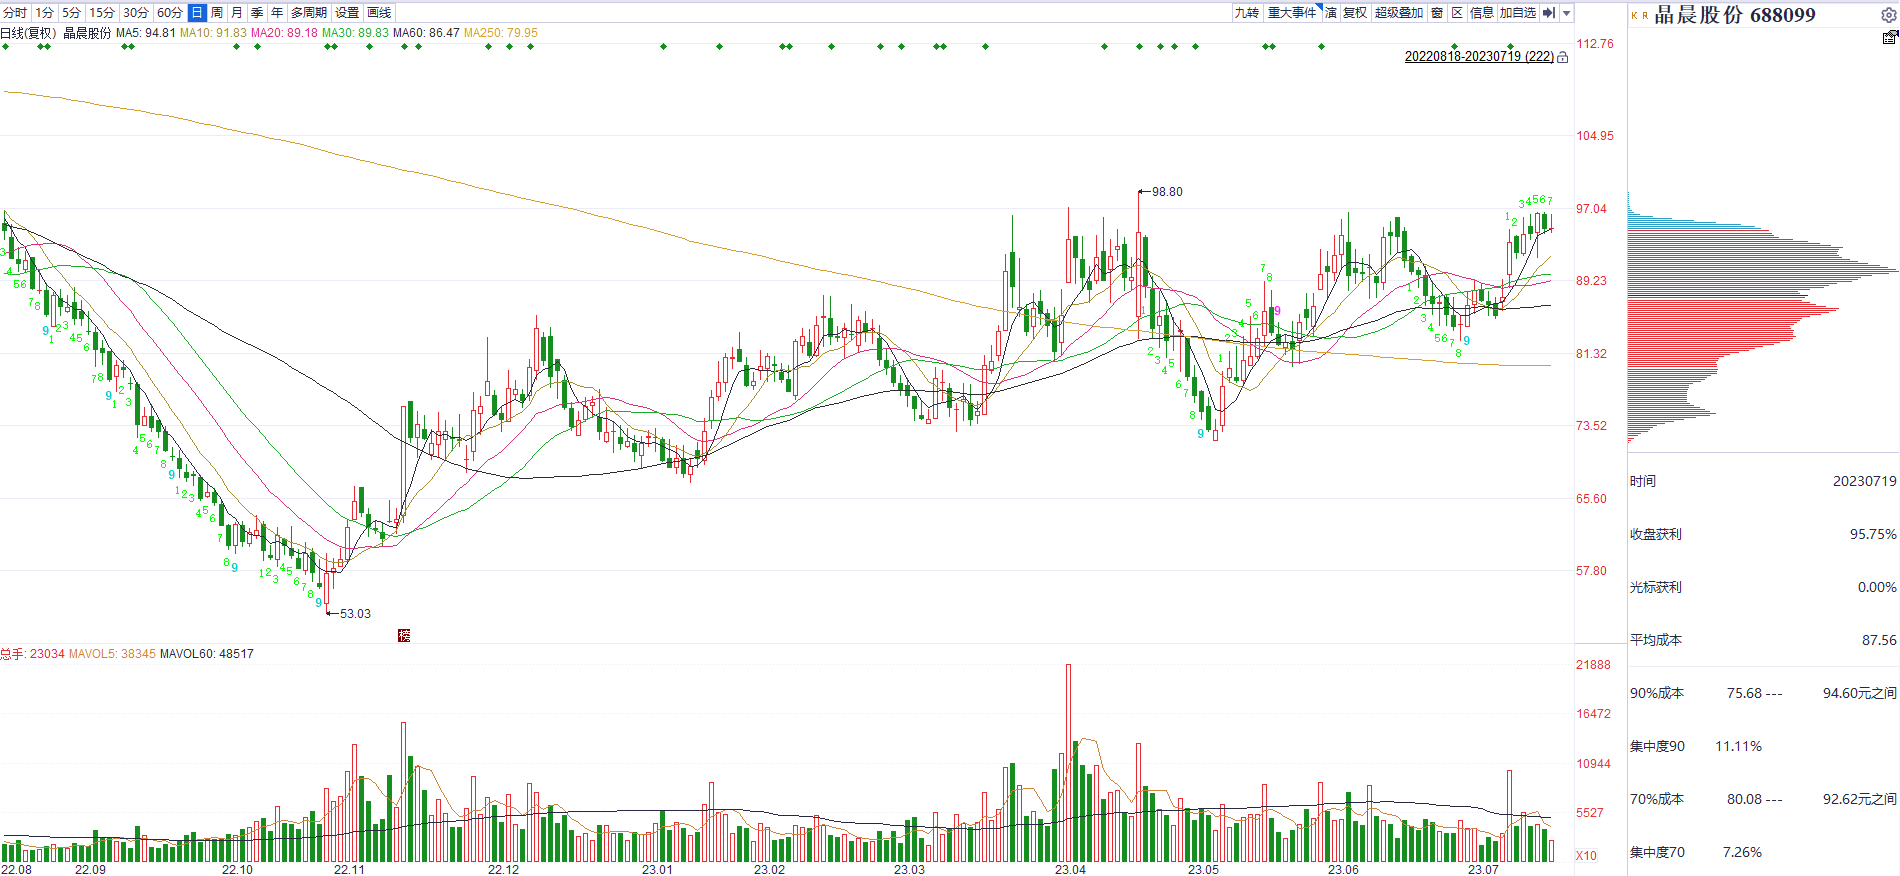Click the 晶晨股份 name in chart header
Image resolution: width=1900 pixels, height=876 pixels.
pos(87,33)
